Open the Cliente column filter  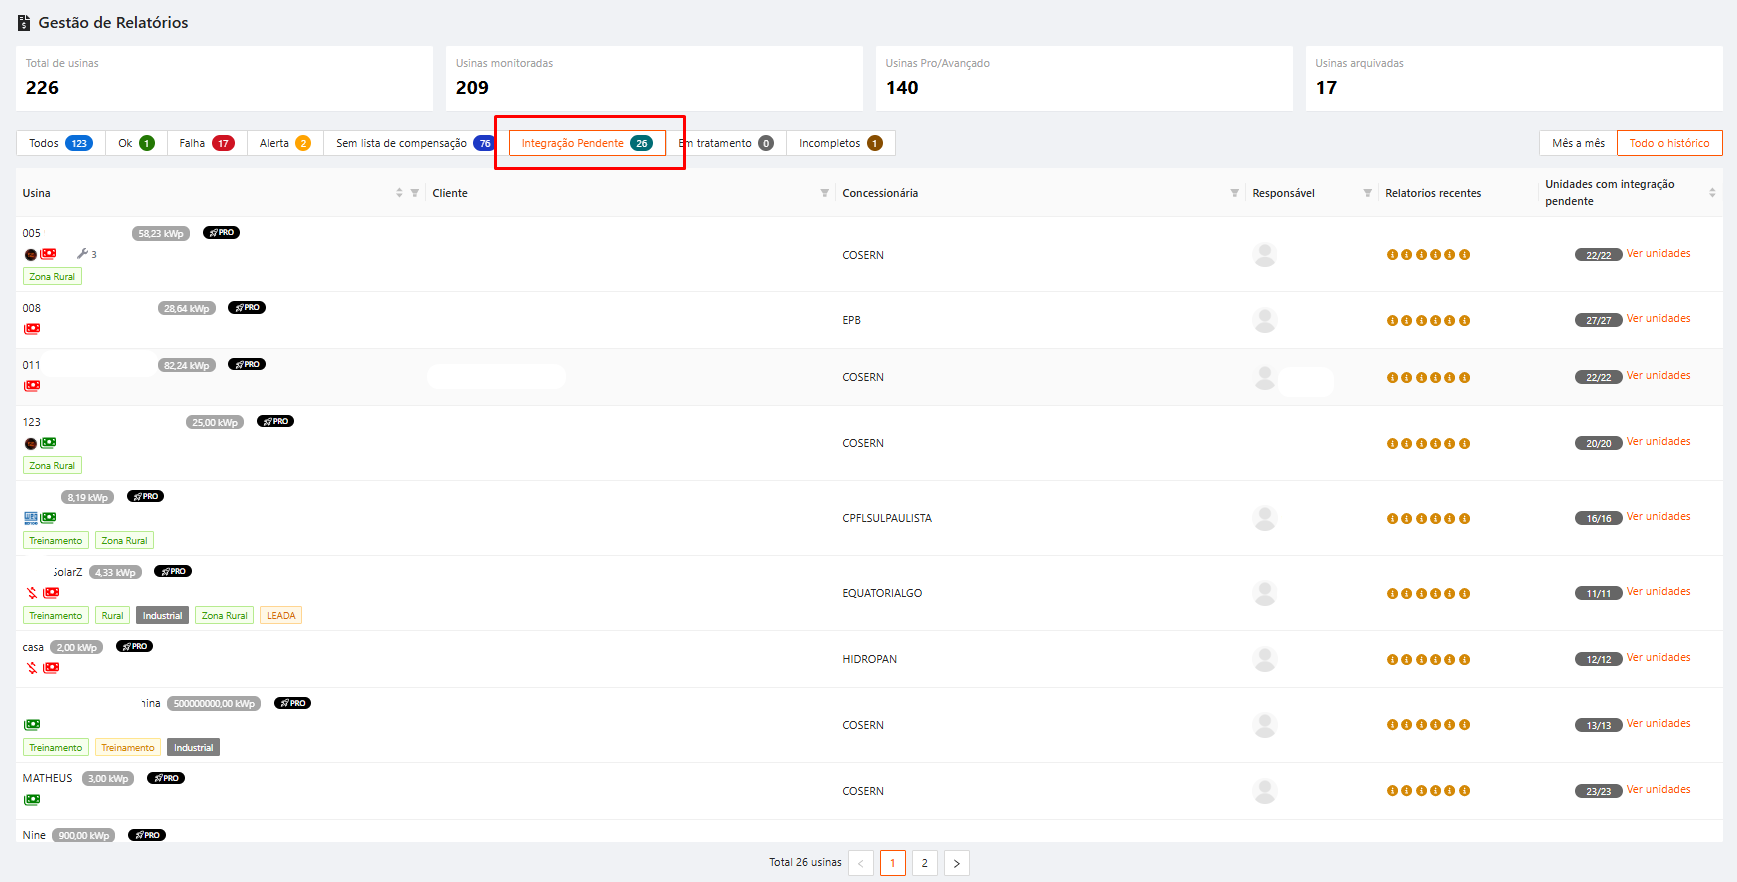click(x=824, y=193)
